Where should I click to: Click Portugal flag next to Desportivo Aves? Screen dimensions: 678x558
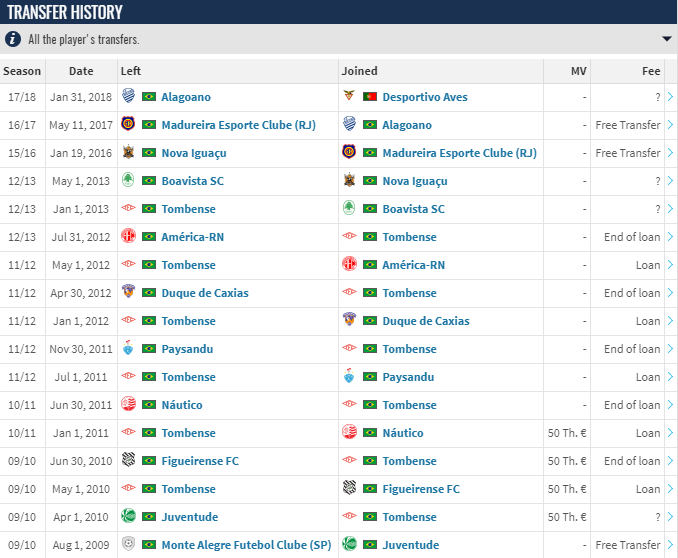click(370, 96)
